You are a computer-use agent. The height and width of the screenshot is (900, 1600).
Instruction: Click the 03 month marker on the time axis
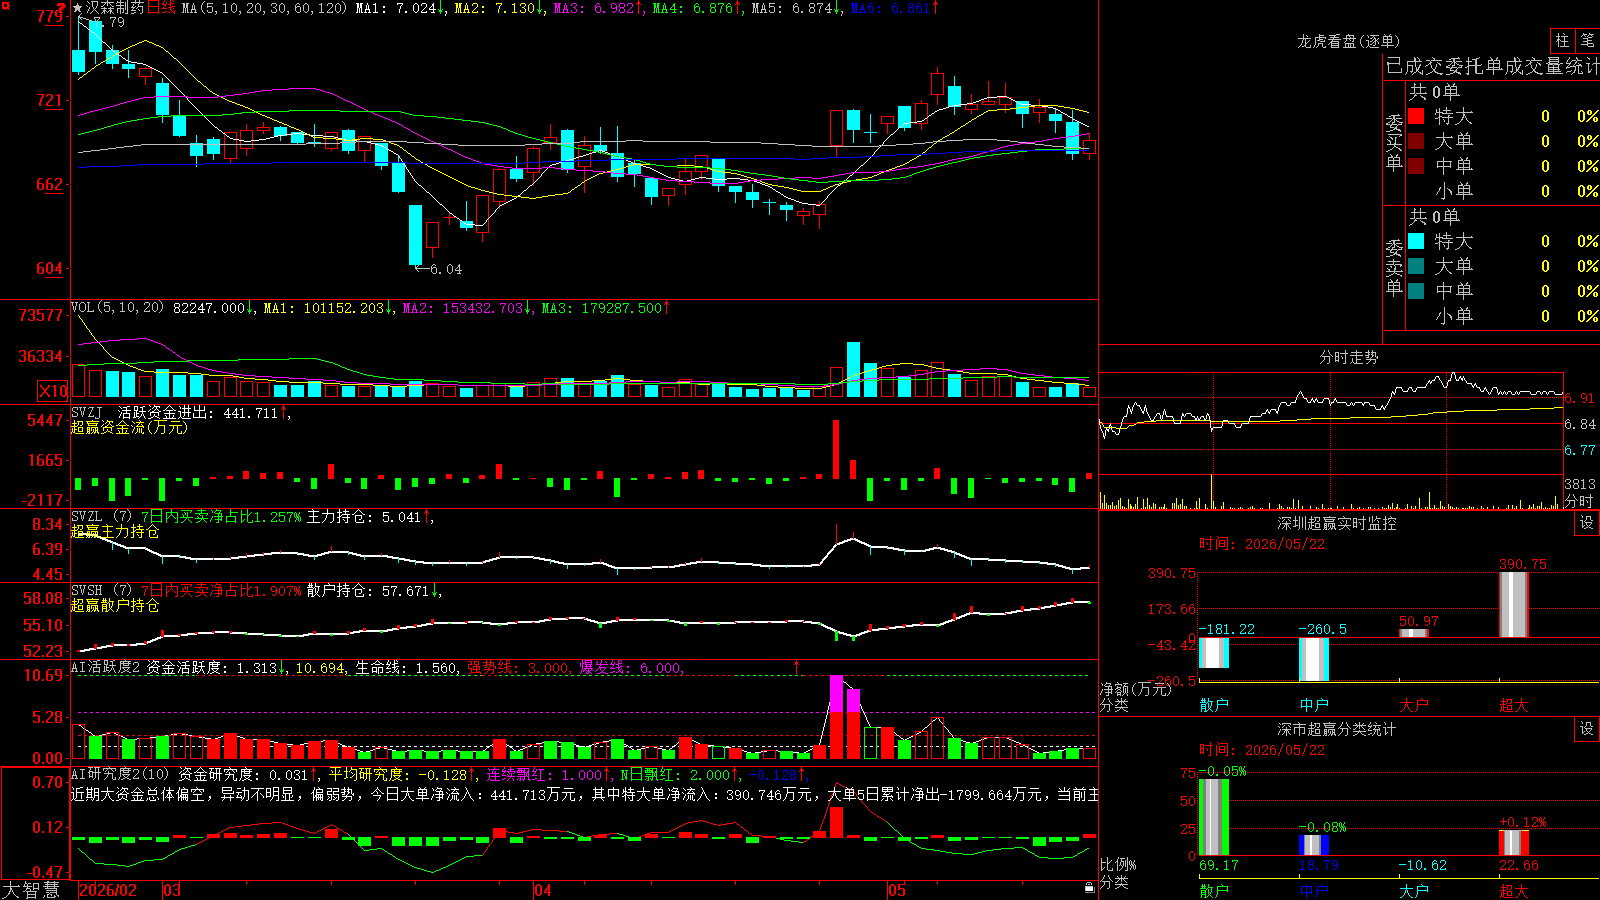(172, 890)
